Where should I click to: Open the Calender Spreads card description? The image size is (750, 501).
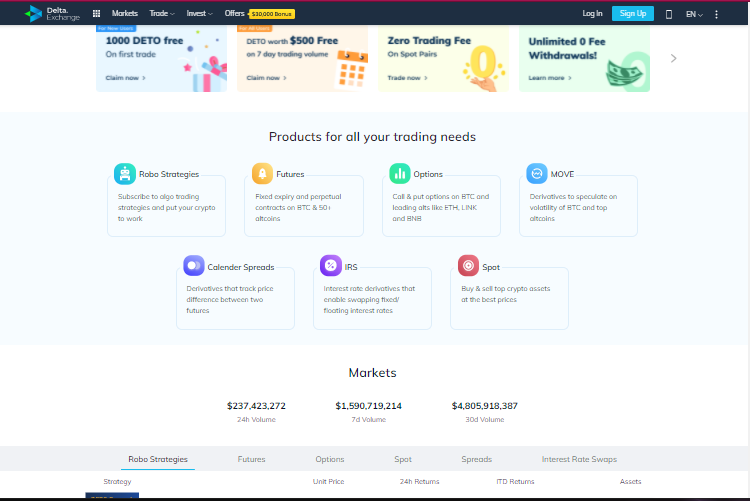pos(230,300)
